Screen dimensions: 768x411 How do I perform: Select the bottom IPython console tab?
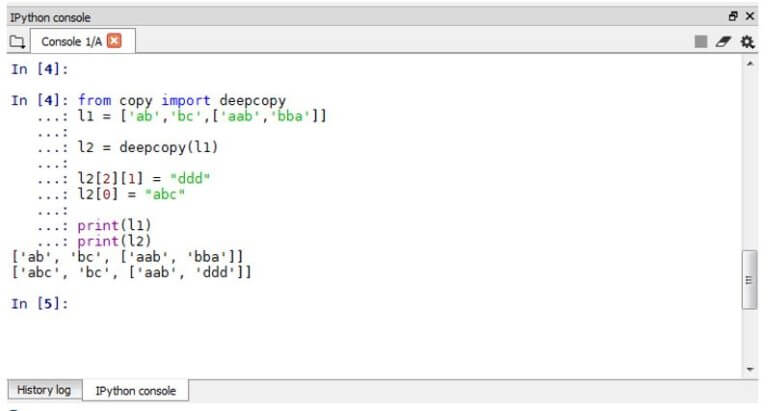tap(136, 390)
